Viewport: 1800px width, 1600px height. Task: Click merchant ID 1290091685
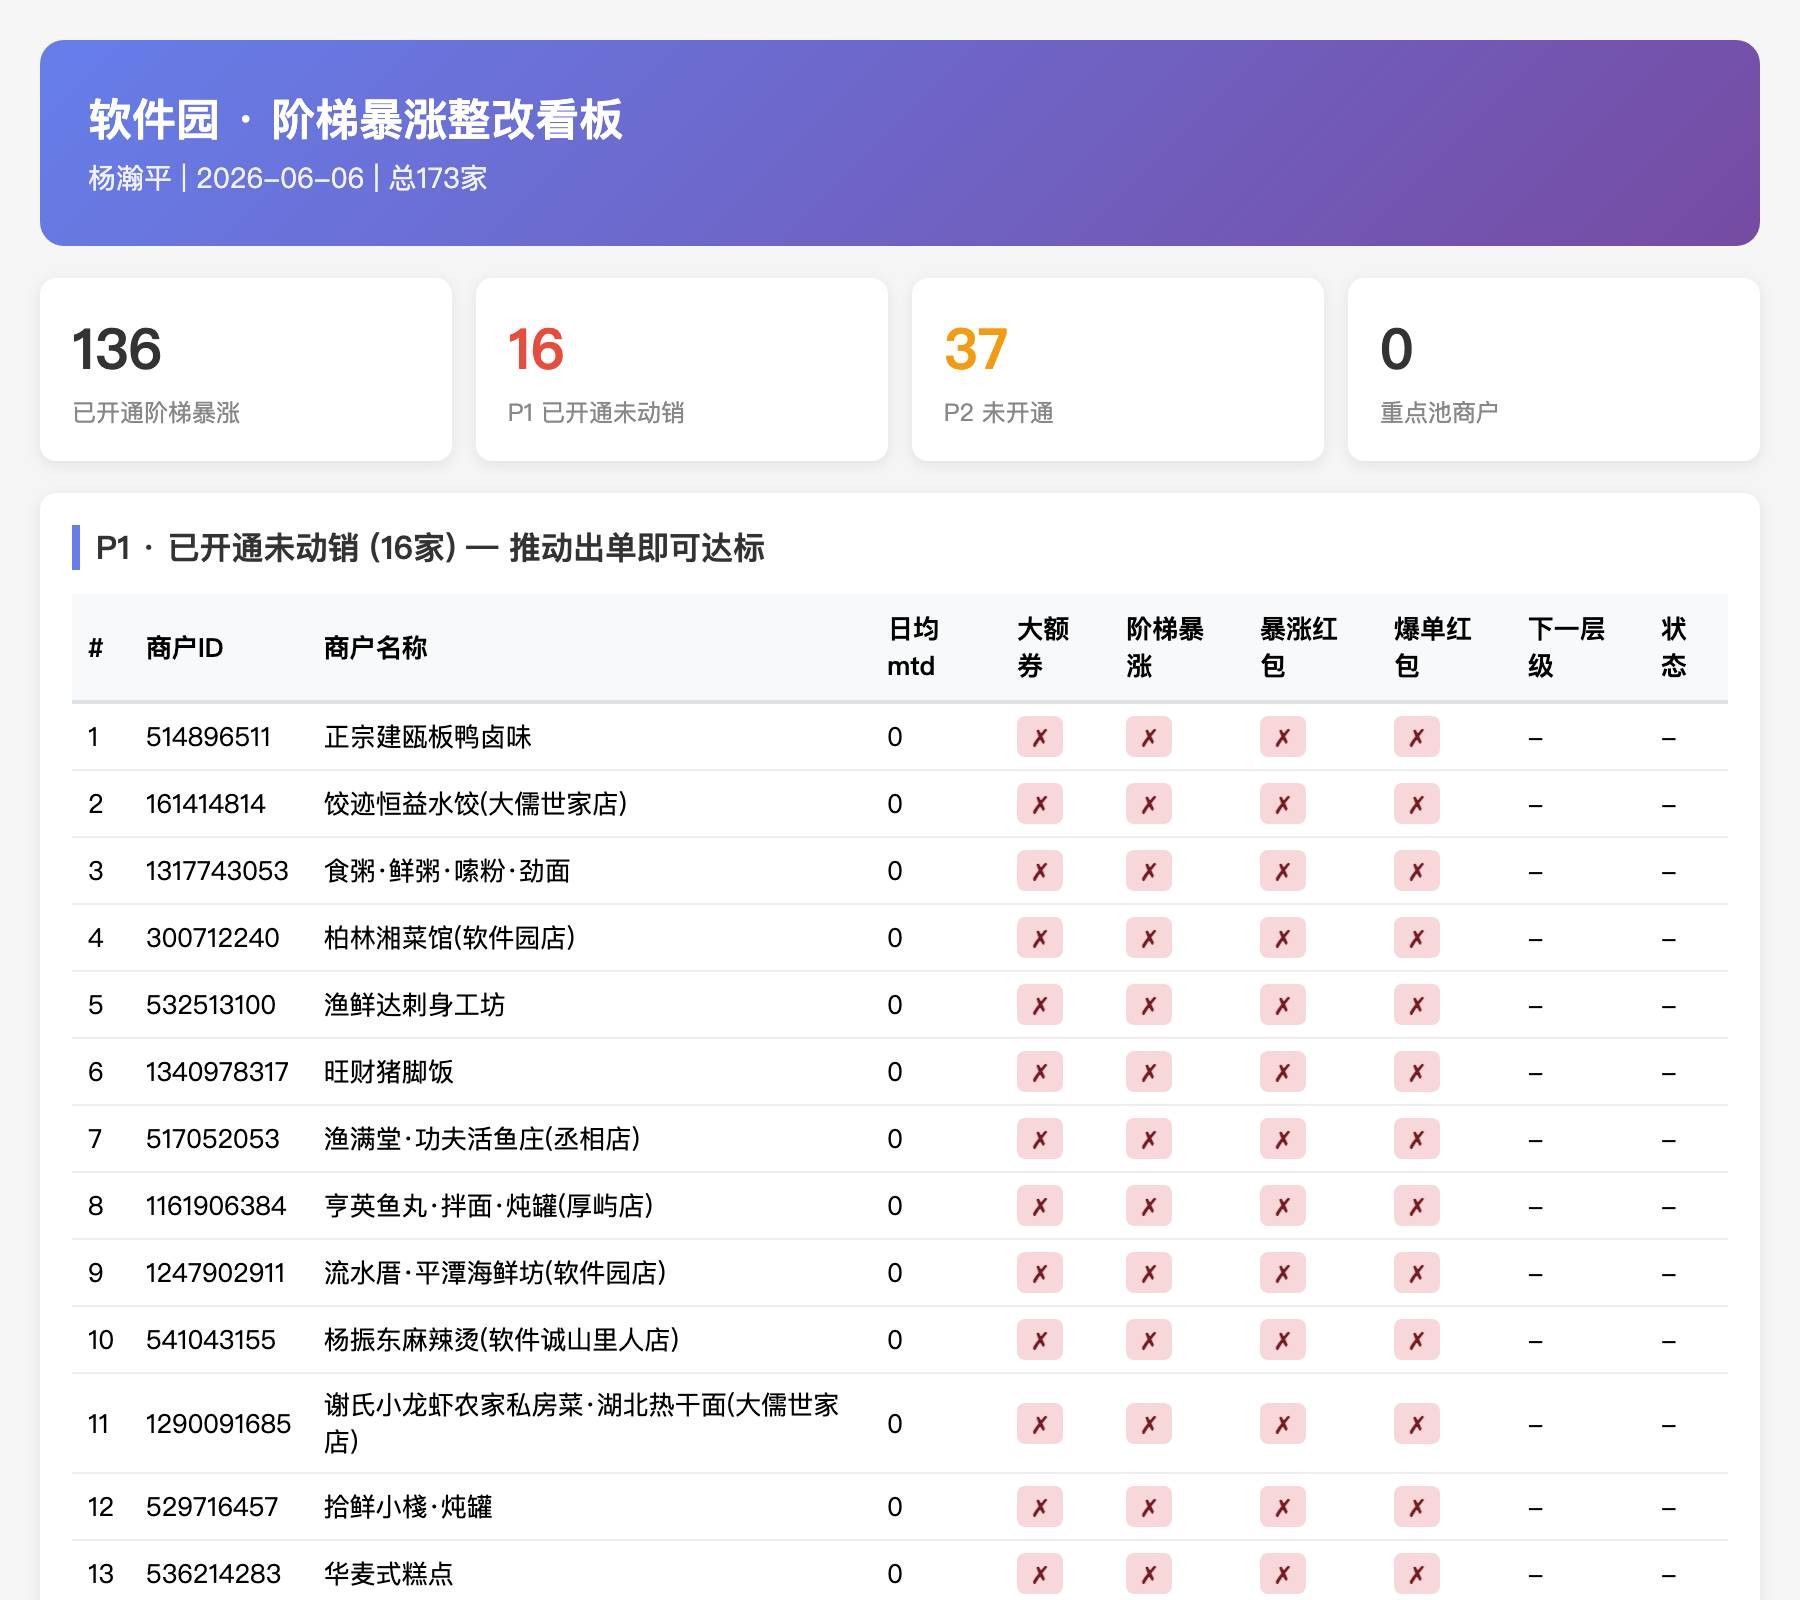[x=218, y=1424]
